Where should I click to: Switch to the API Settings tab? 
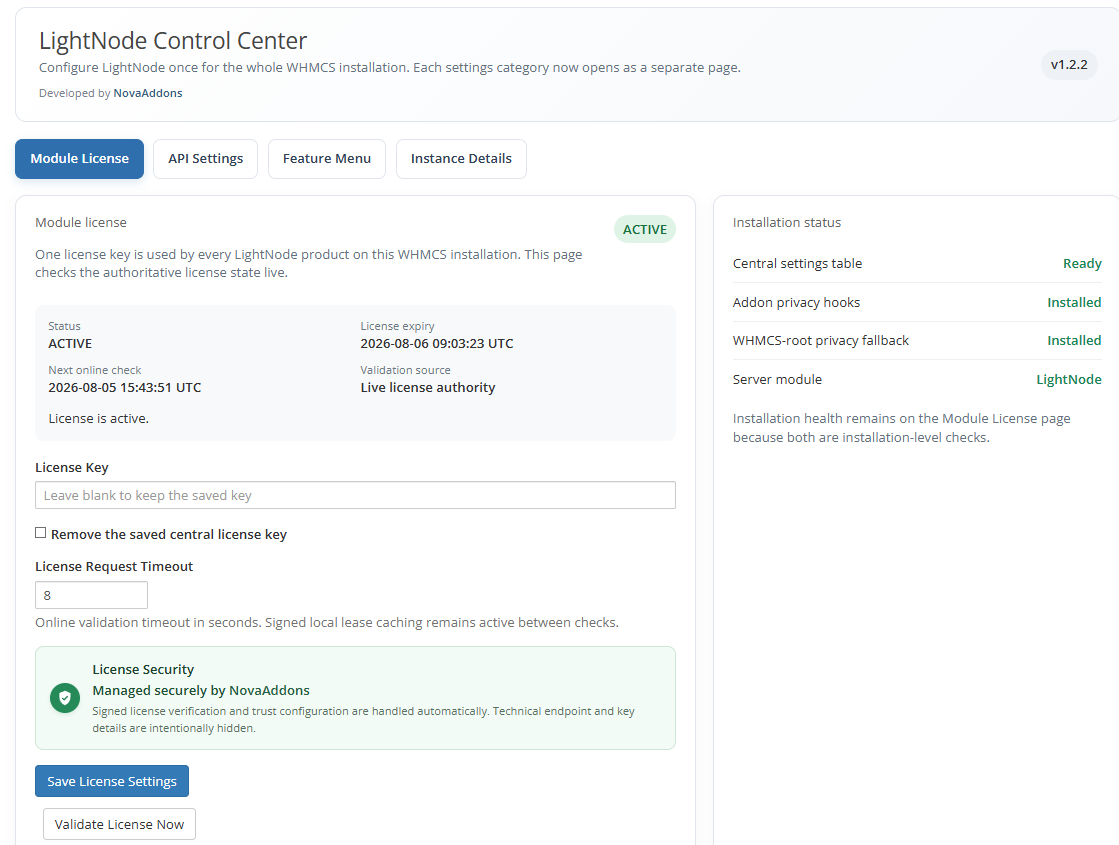click(x=206, y=158)
